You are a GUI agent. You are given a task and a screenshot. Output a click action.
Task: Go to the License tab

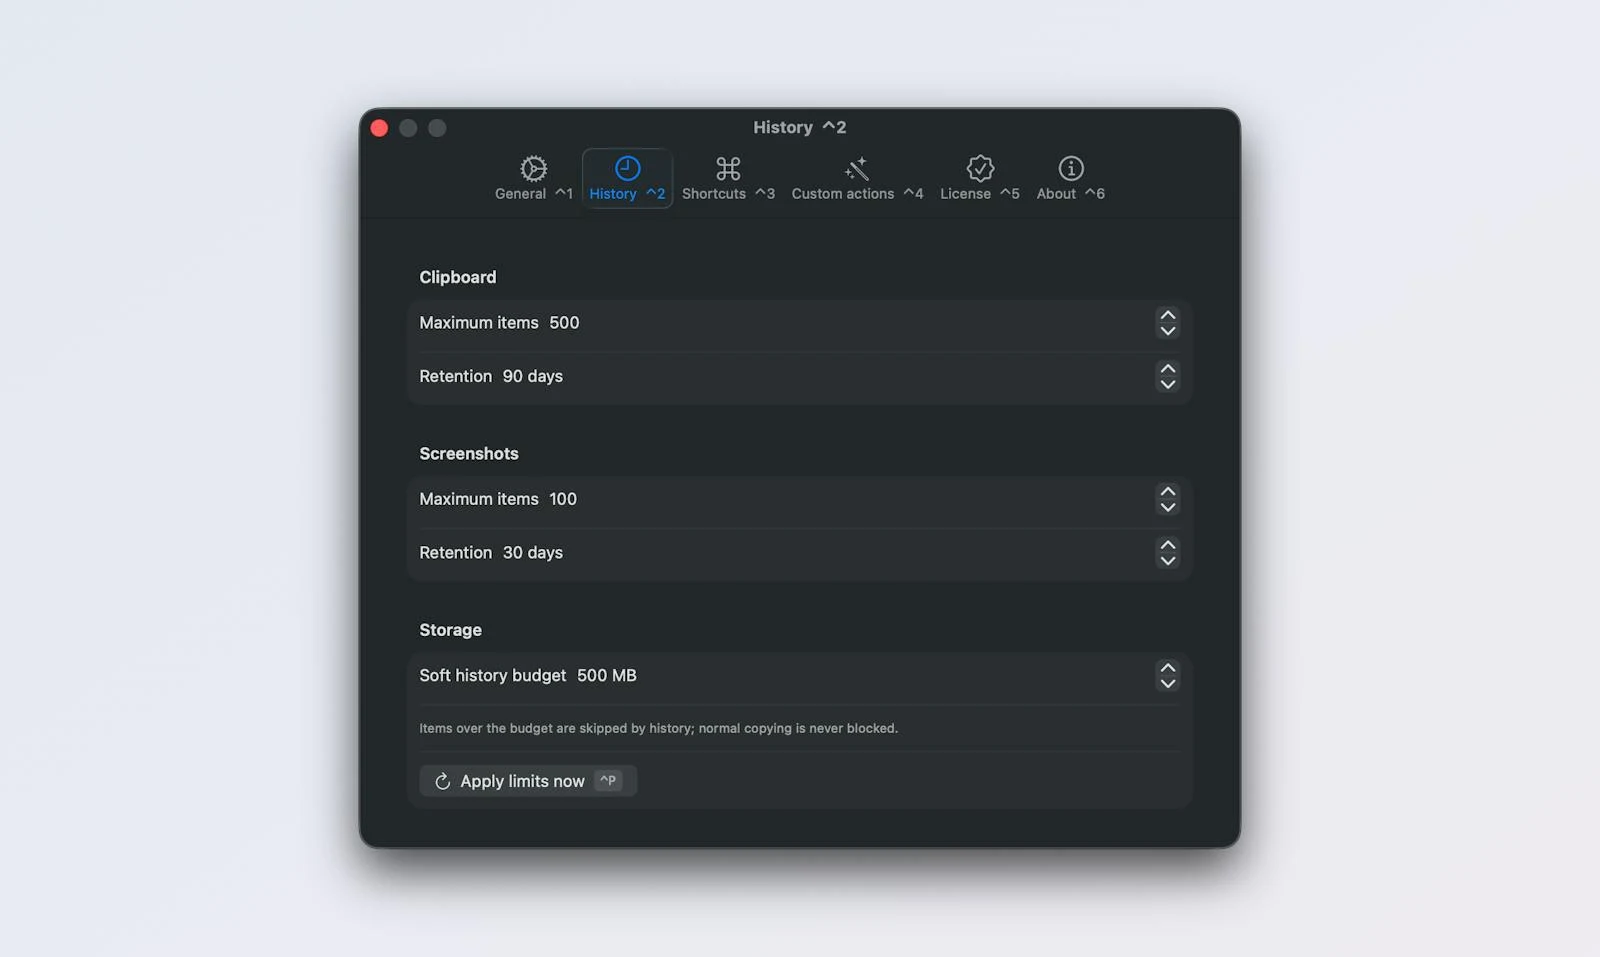click(980, 178)
